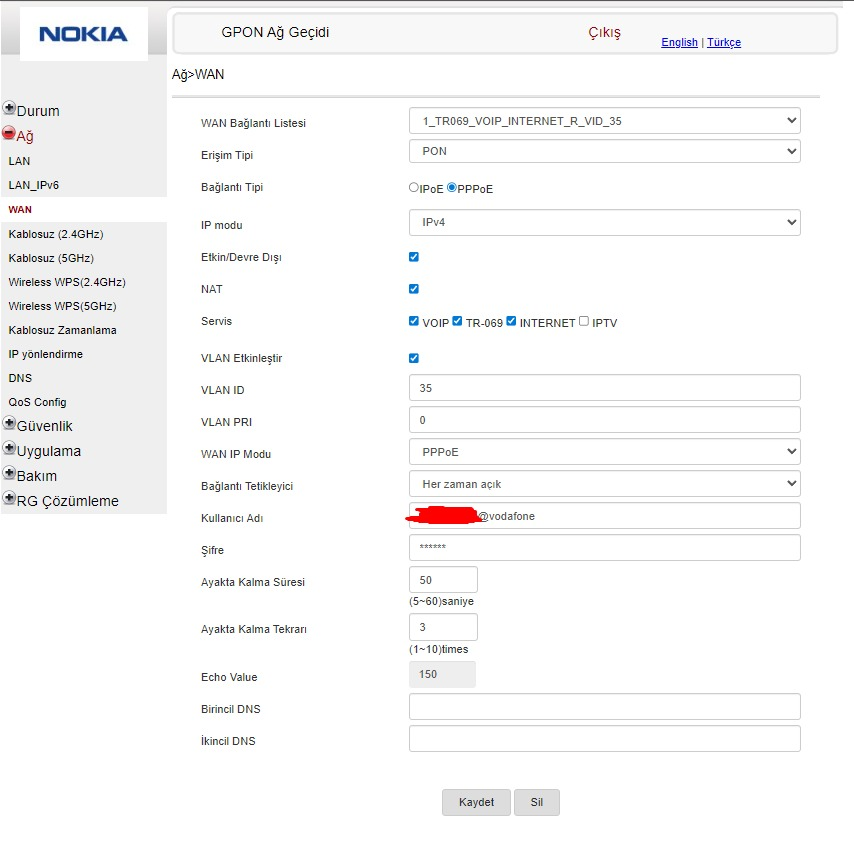Expand the Bakım section plus icon
The image size is (854, 844).
tap(9, 473)
